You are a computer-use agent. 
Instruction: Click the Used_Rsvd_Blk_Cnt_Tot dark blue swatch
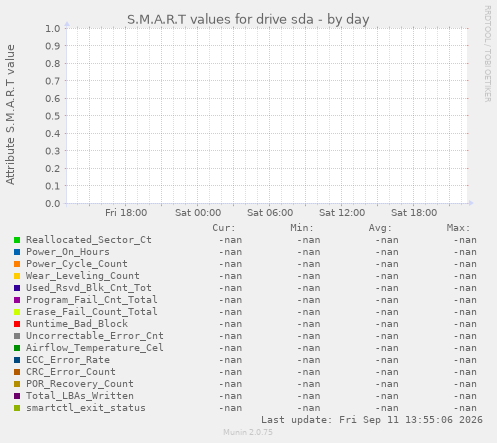[17, 288]
